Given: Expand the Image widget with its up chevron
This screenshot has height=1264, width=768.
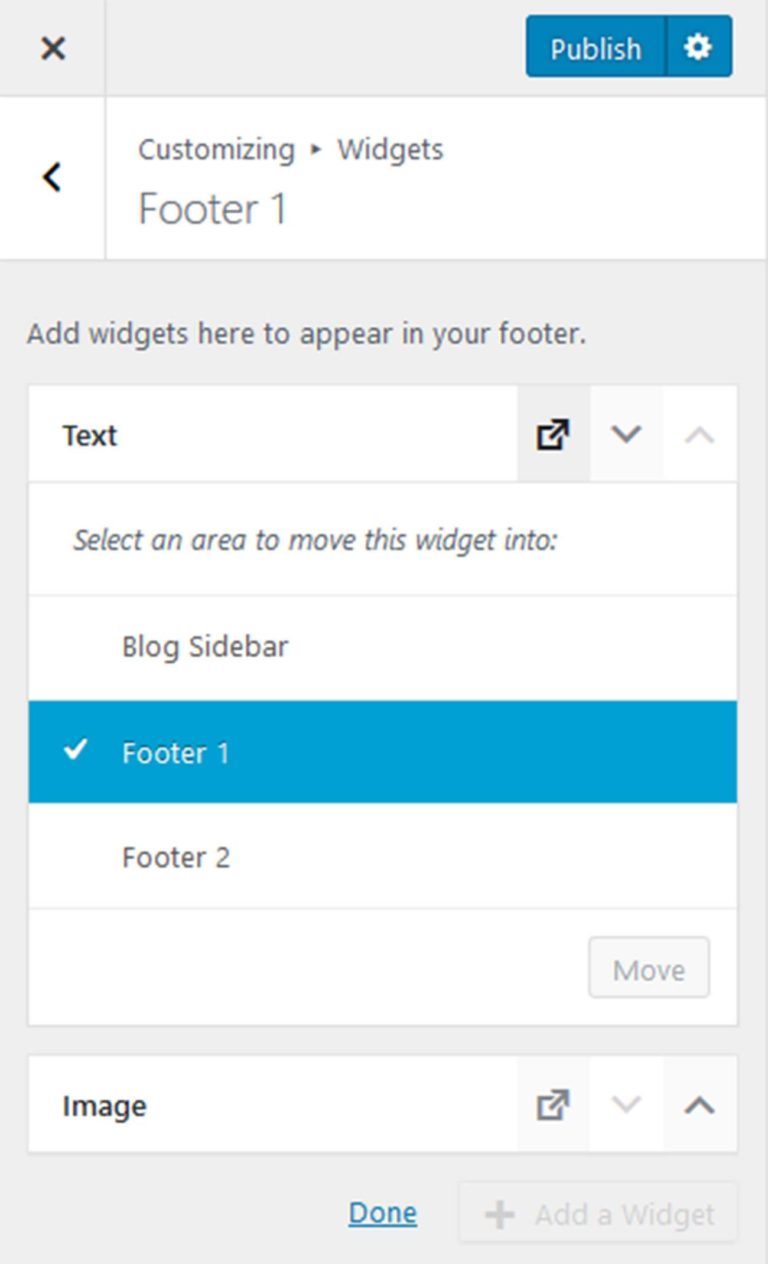Looking at the screenshot, I should (x=698, y=1105).
